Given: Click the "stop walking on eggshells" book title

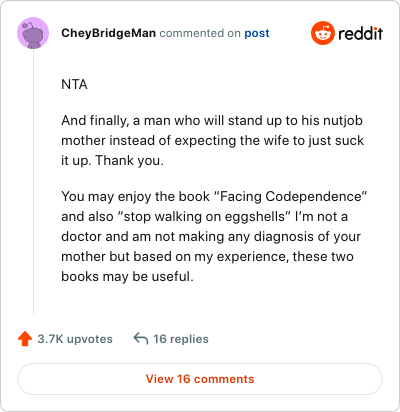Looking at the screenshot, I should 204,217.
